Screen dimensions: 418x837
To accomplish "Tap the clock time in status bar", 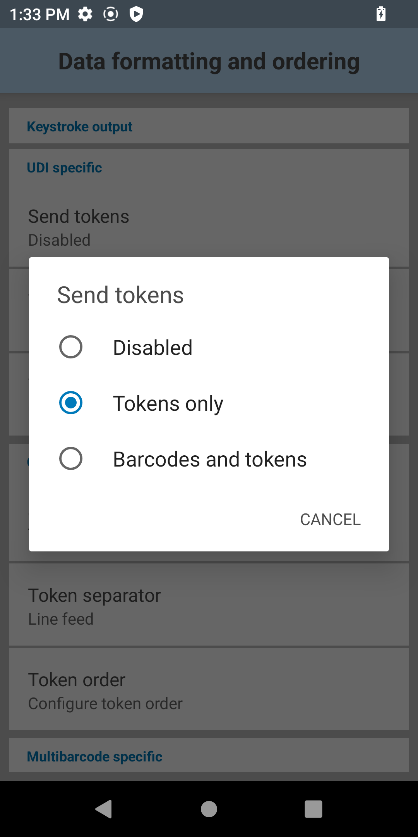I will coord(40,14).
